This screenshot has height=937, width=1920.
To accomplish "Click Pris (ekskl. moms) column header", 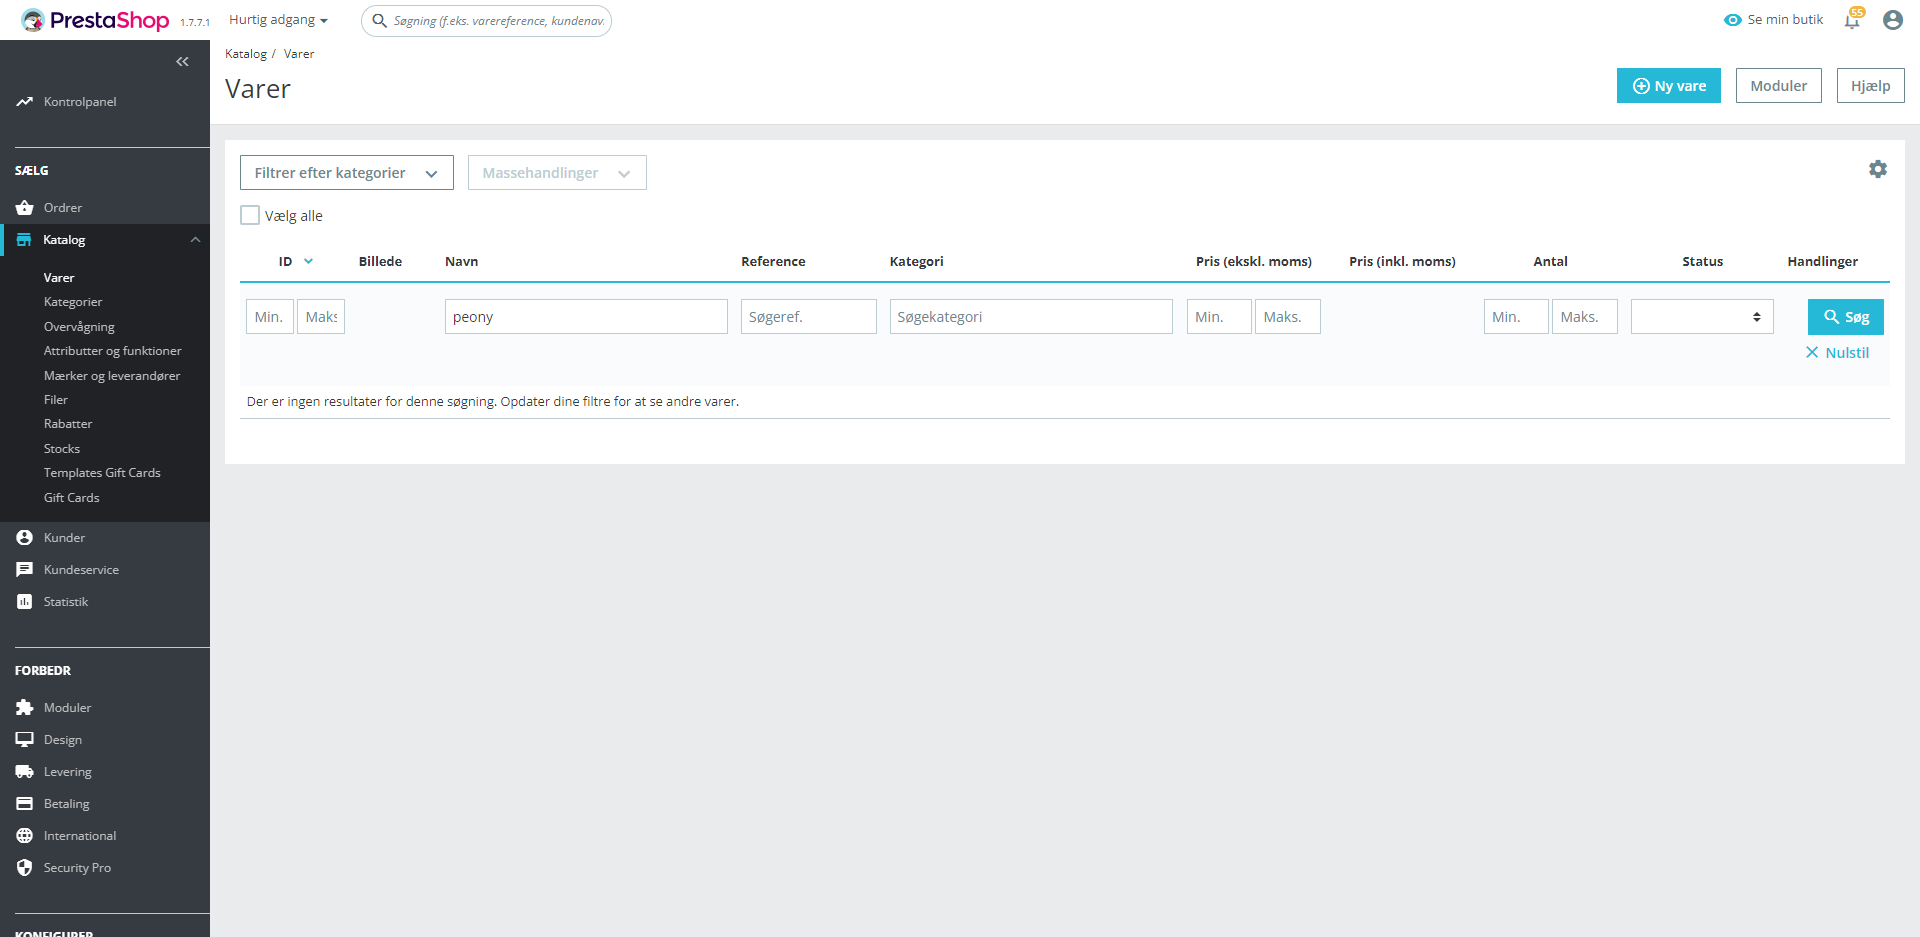I will [1254, 262].
